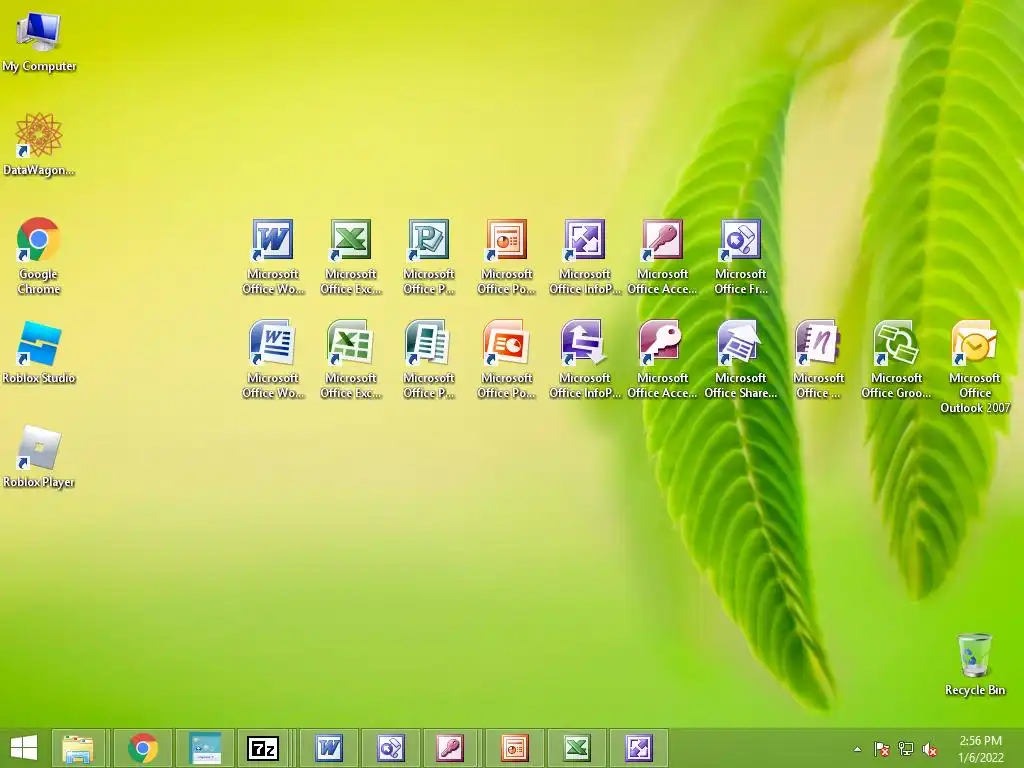Select the Excel 2003 shortcut with green X
This screenshot has width=1024, height=768.
[351, 256]
